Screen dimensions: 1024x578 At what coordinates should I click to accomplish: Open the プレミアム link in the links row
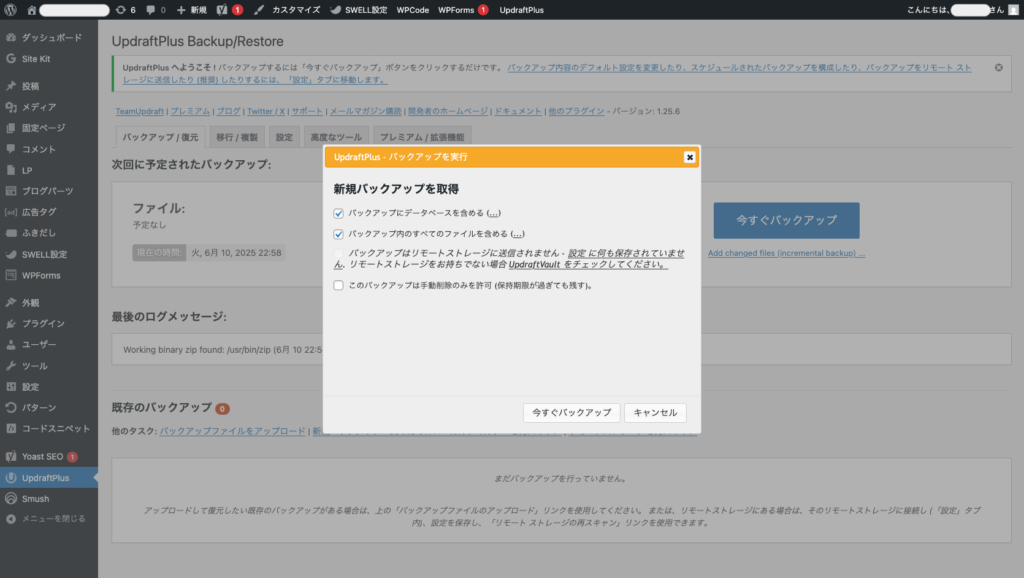[190, 111]
